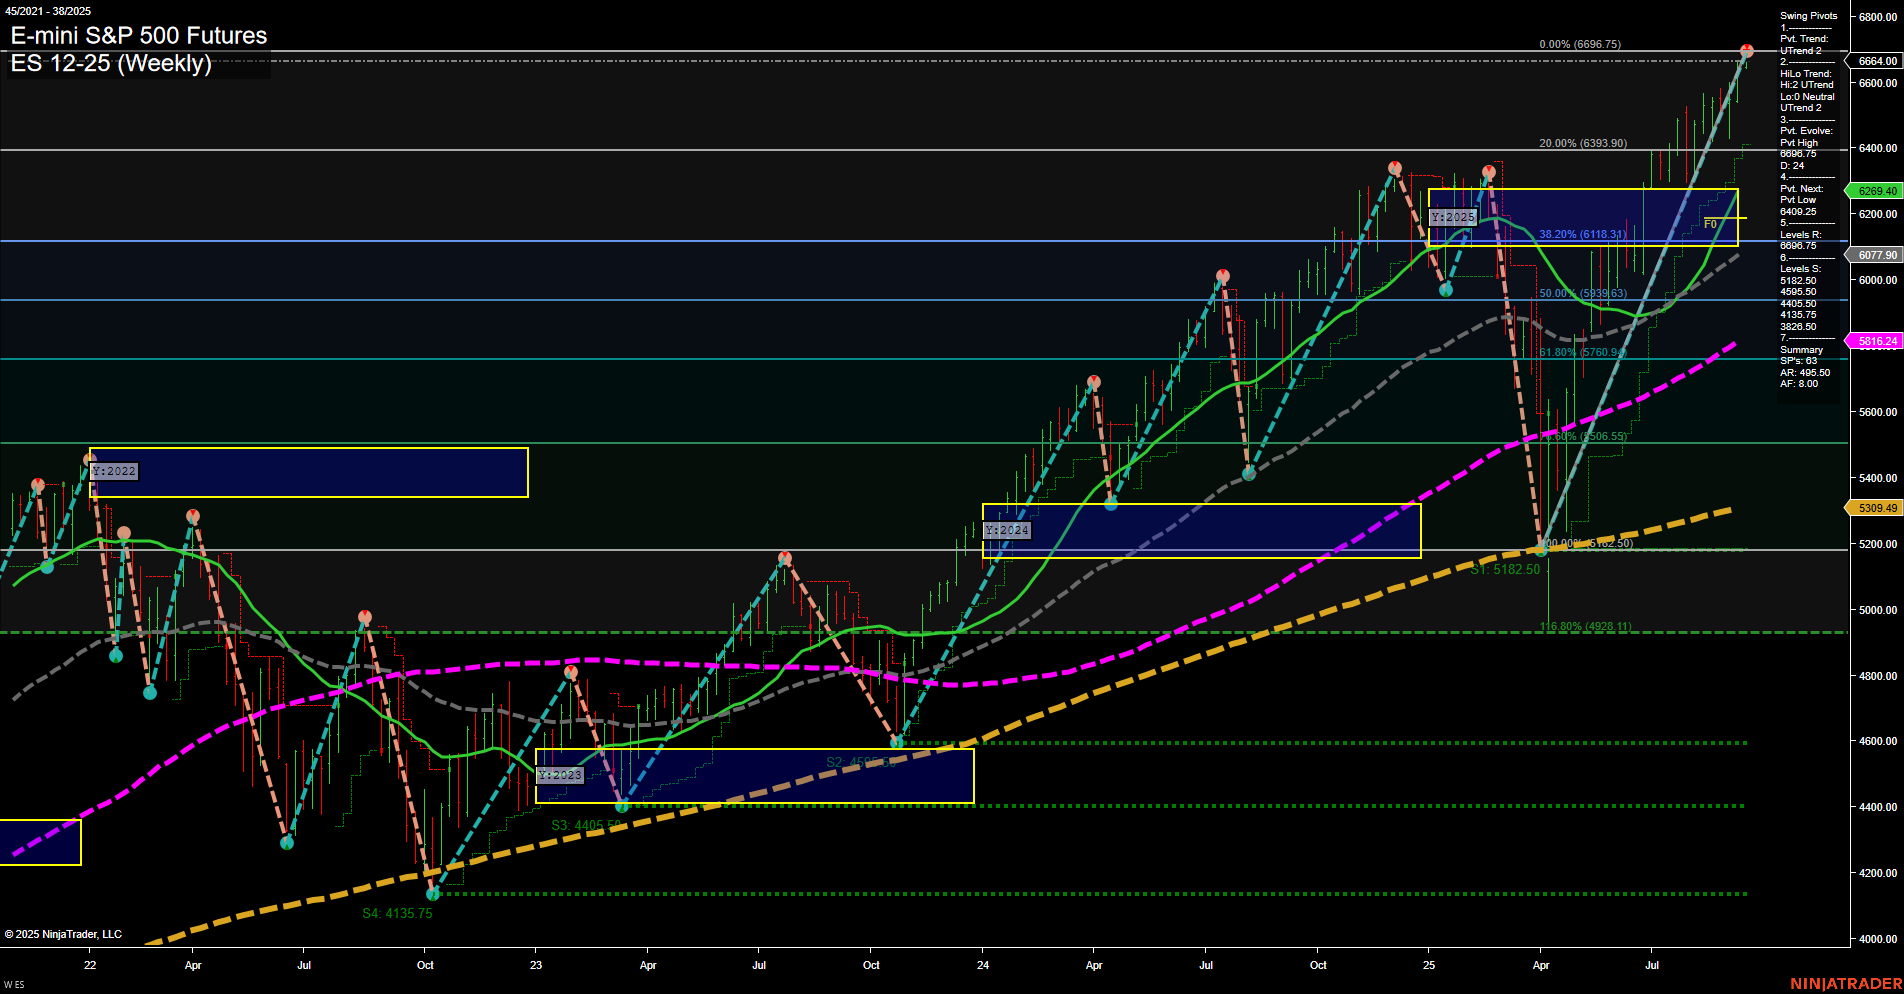Click the 45/2021 - 38/2025 date range text
This screenshot has width=1904, height=994.
click(48, 11)
